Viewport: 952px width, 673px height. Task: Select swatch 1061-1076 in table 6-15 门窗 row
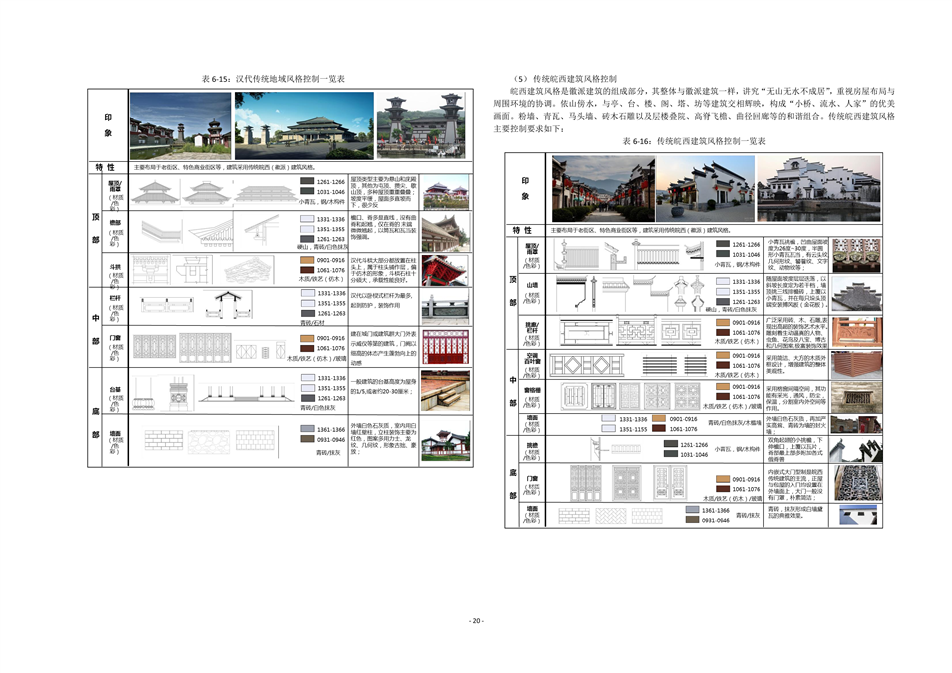click(x=307, y=348)
